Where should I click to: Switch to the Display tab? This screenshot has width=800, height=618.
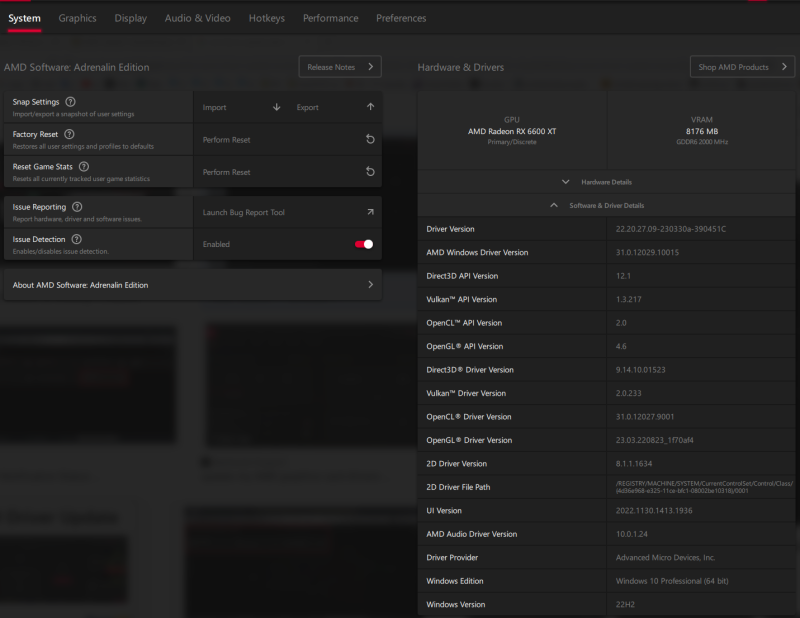130,18
